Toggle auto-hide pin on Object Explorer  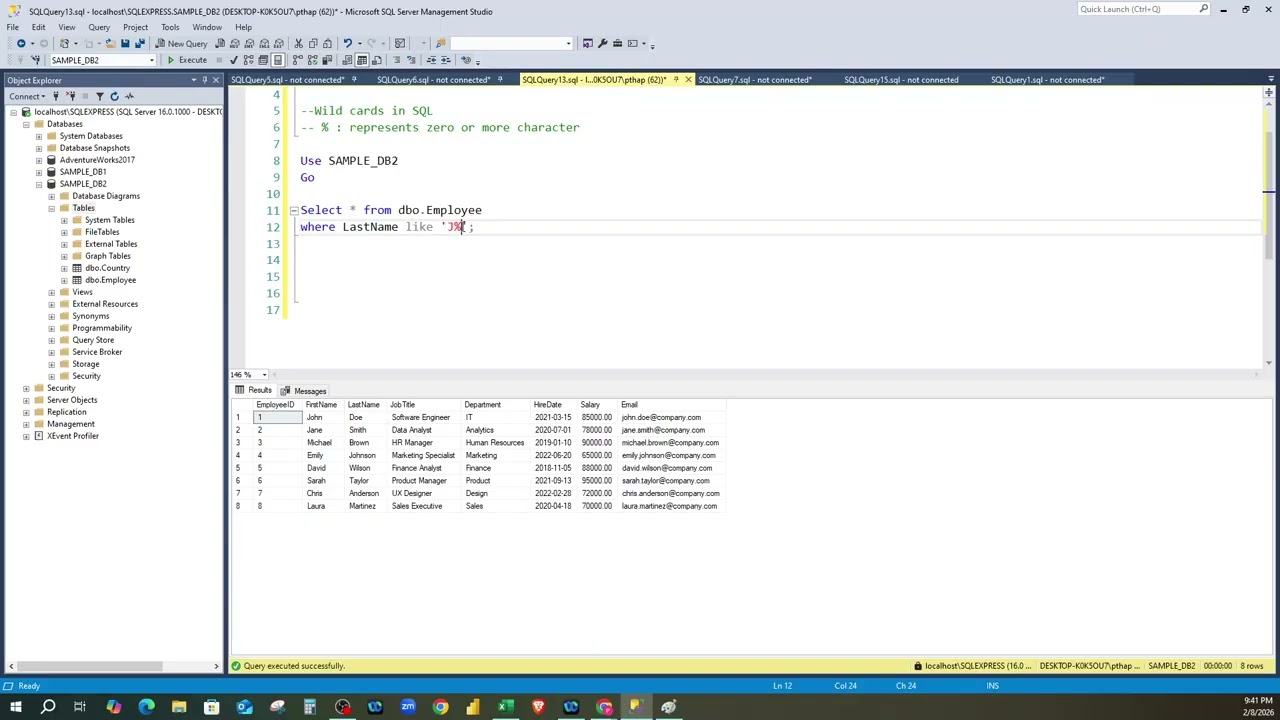click(x=205, y=80)
